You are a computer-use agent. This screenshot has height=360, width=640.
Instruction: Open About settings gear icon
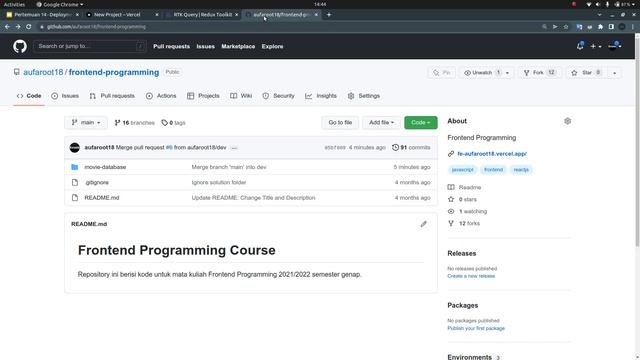tap(567, 121)
